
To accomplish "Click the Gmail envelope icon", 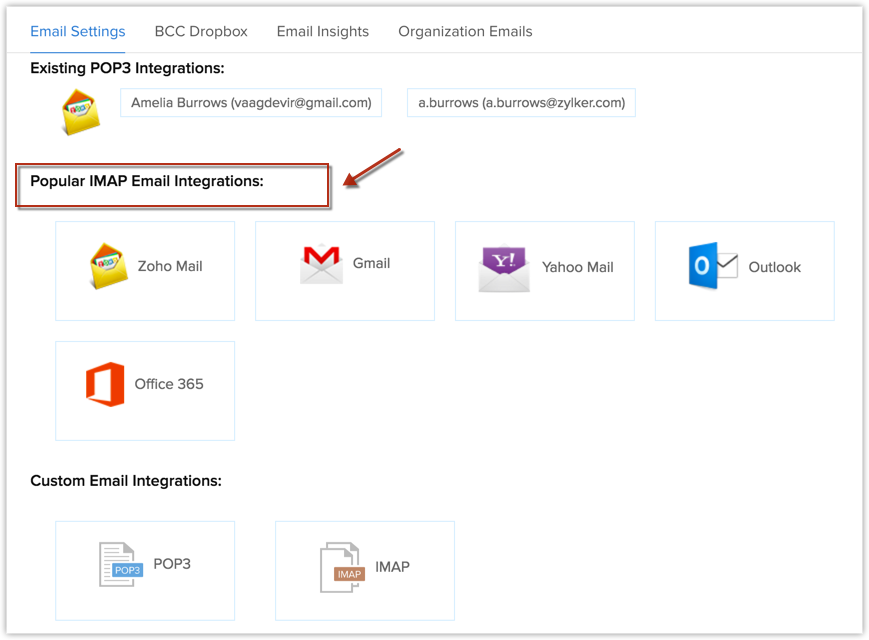I will [321, 264].
